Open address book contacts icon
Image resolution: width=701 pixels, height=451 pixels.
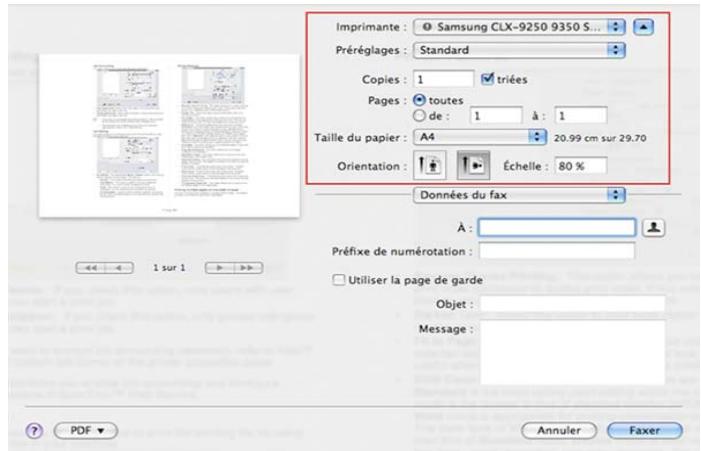click(657, 227)
